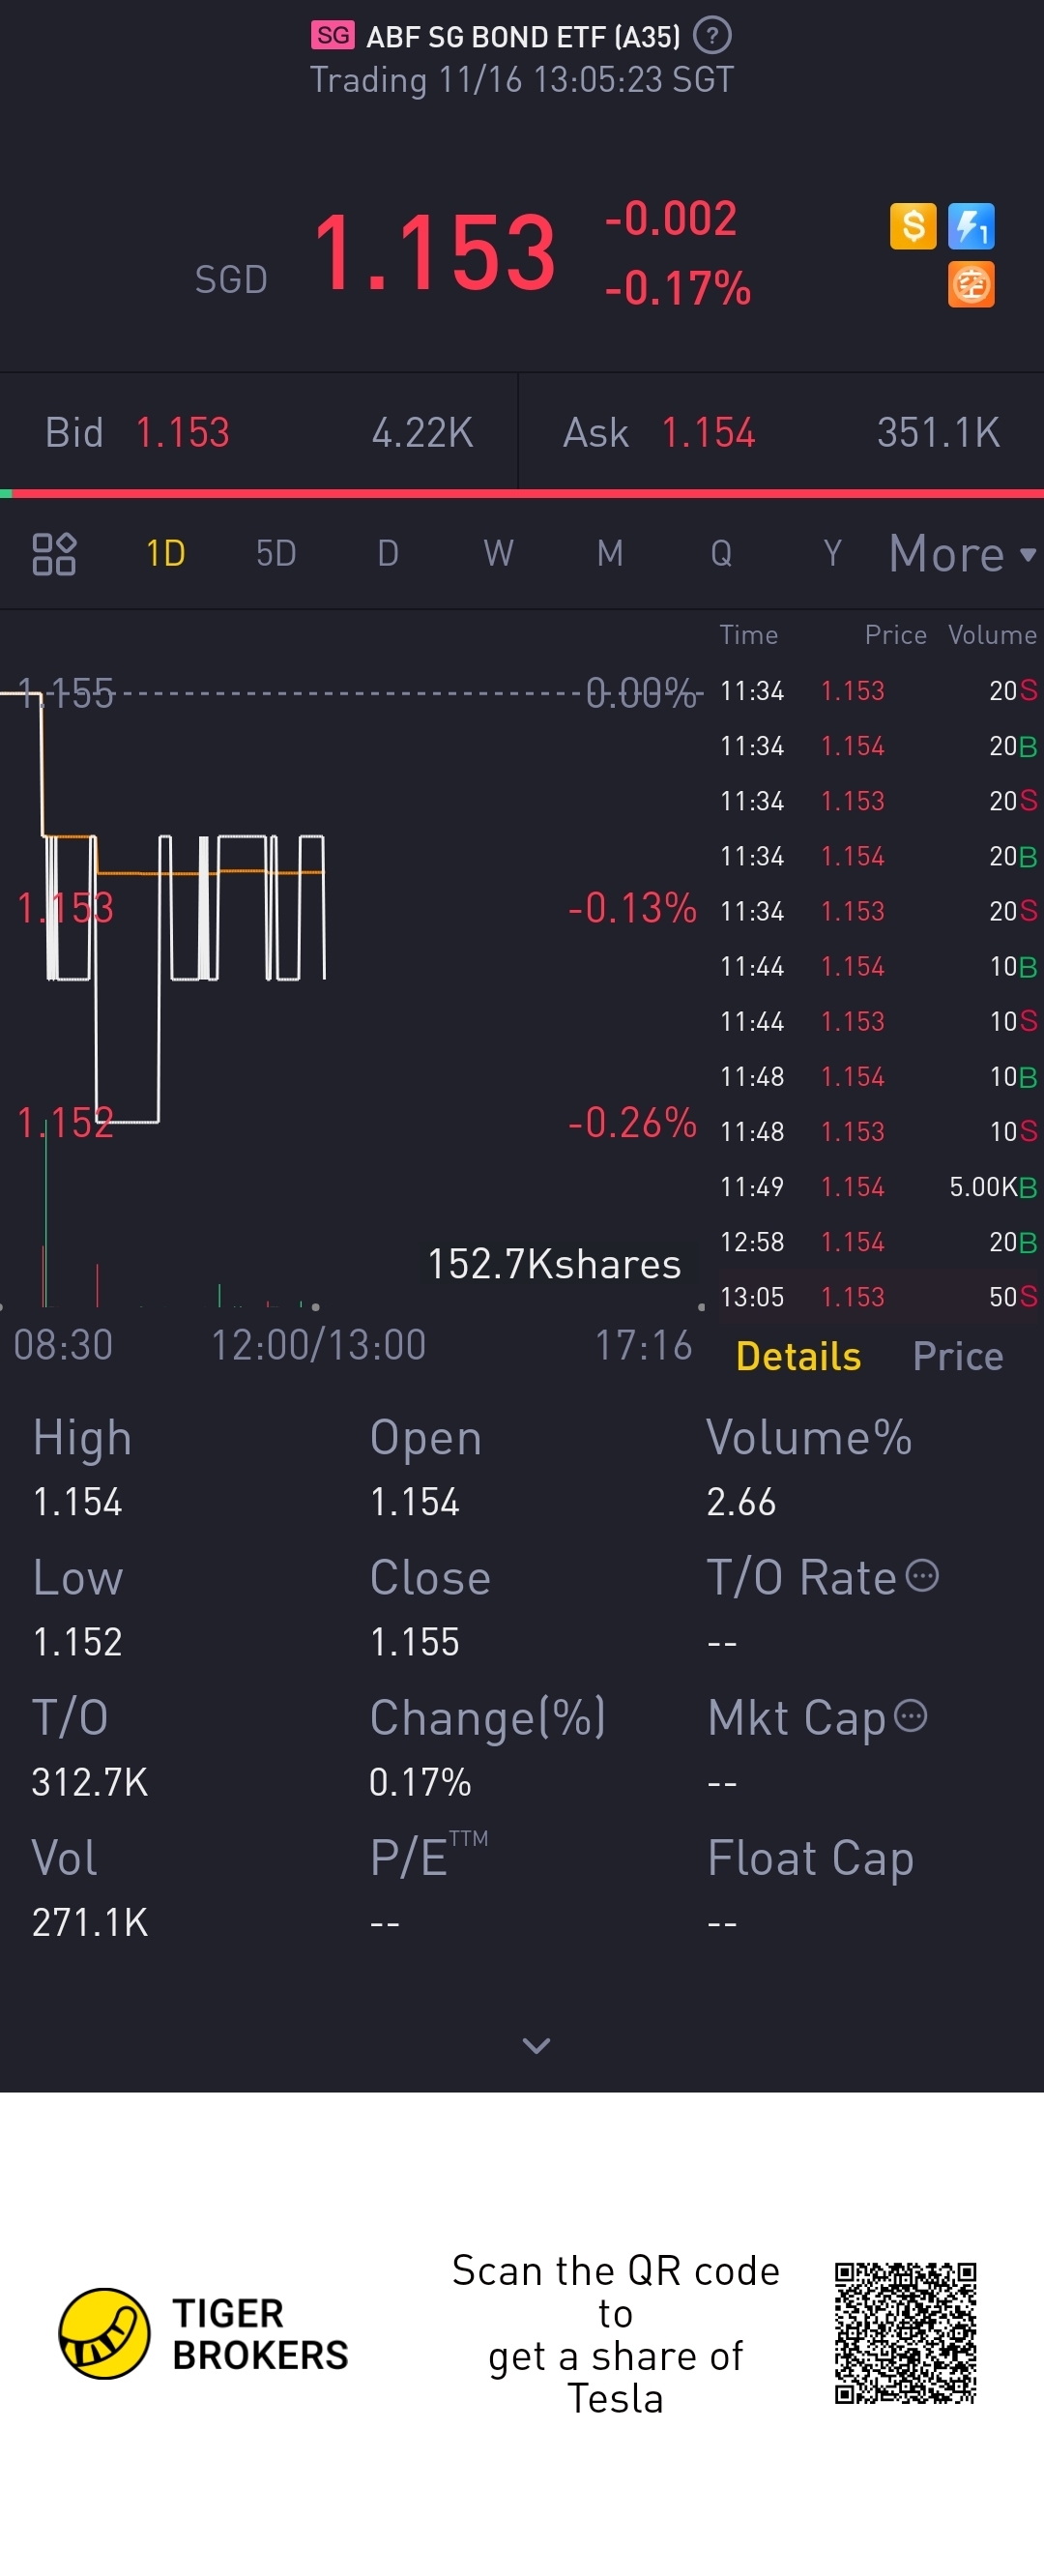1044x2576 pixels.
Task: Select the Details tab
Action: tap(798, 1356)
